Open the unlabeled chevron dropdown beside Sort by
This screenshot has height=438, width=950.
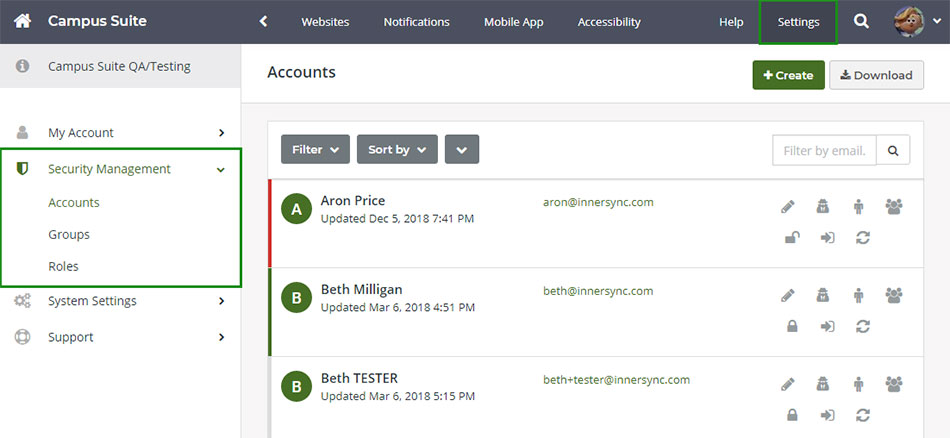462,149
